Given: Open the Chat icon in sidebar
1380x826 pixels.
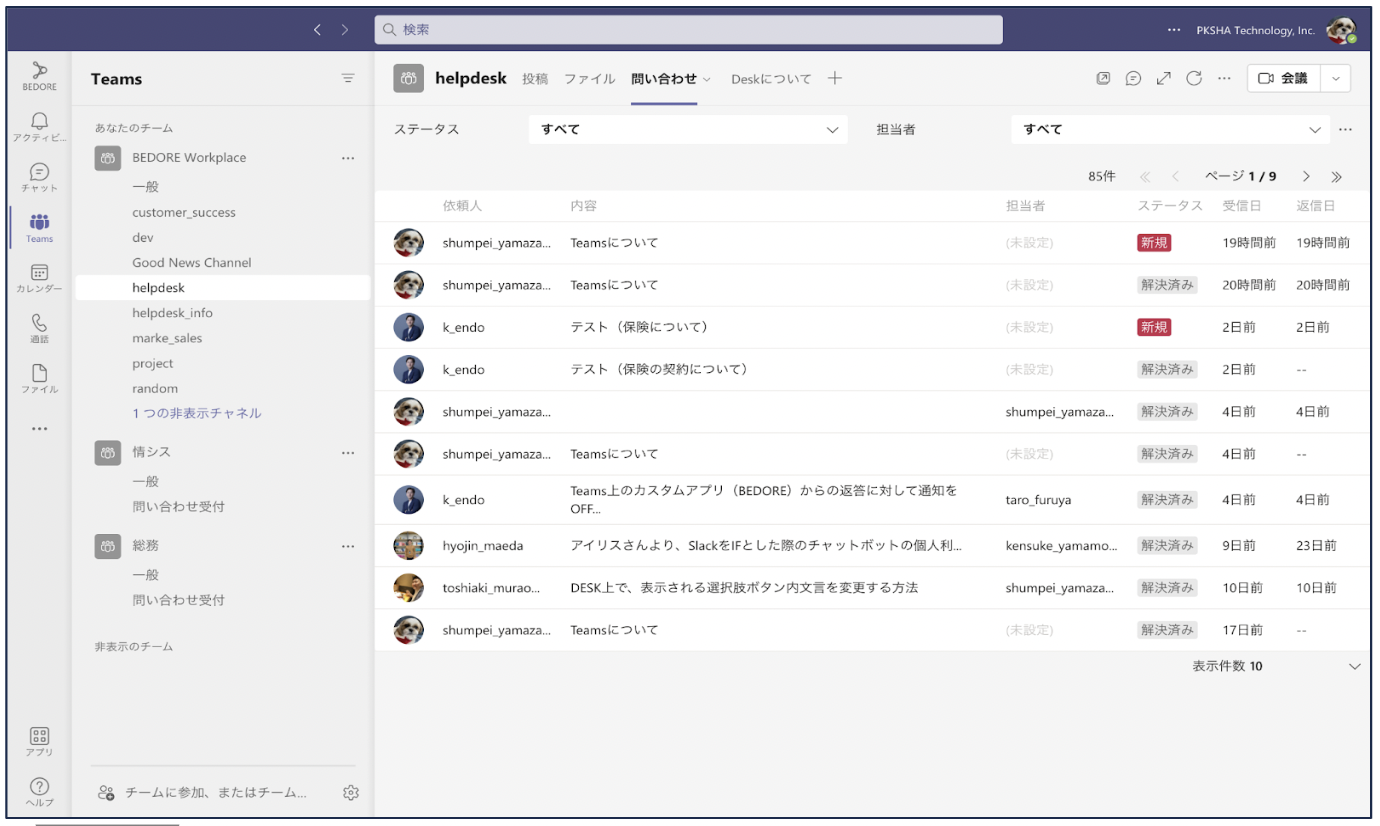Looking at the screenshot, I should click(39, 177).
